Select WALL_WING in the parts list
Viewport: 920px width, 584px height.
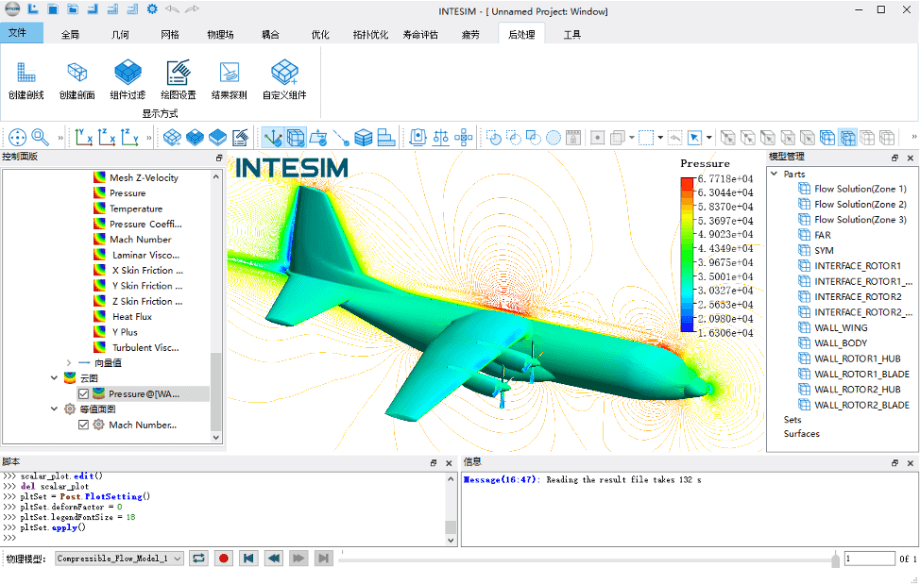840,328
